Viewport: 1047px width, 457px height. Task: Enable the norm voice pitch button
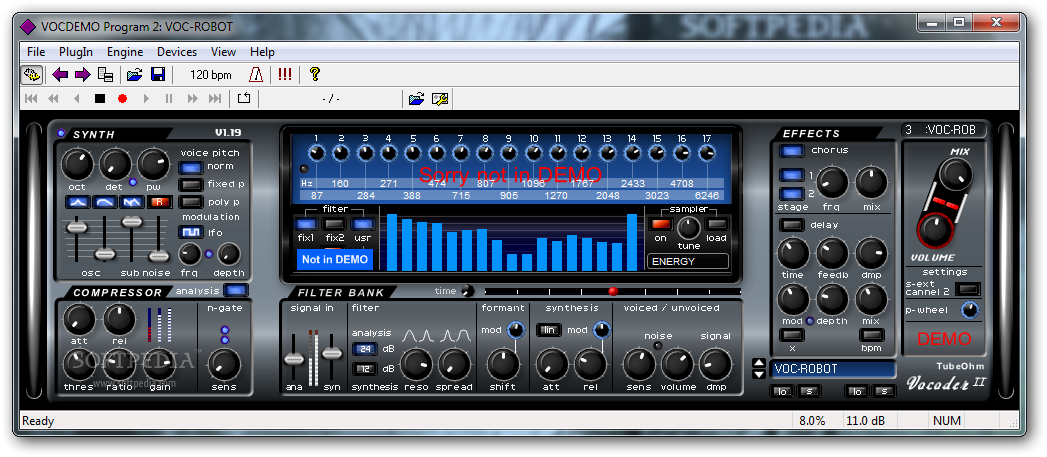(191, 167)
